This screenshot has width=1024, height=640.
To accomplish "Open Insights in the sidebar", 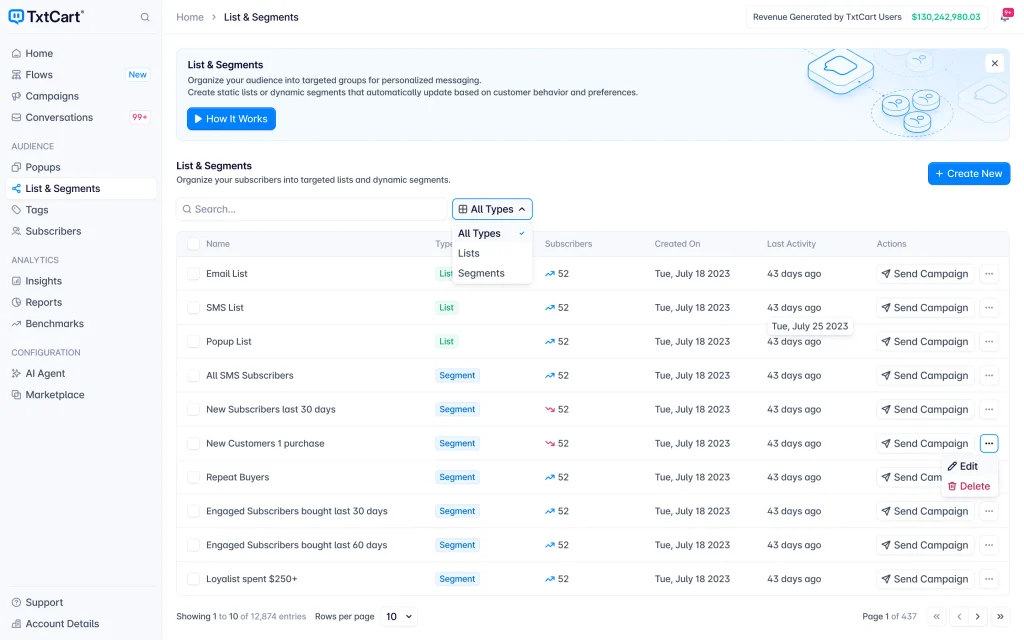I will (81, 281).
